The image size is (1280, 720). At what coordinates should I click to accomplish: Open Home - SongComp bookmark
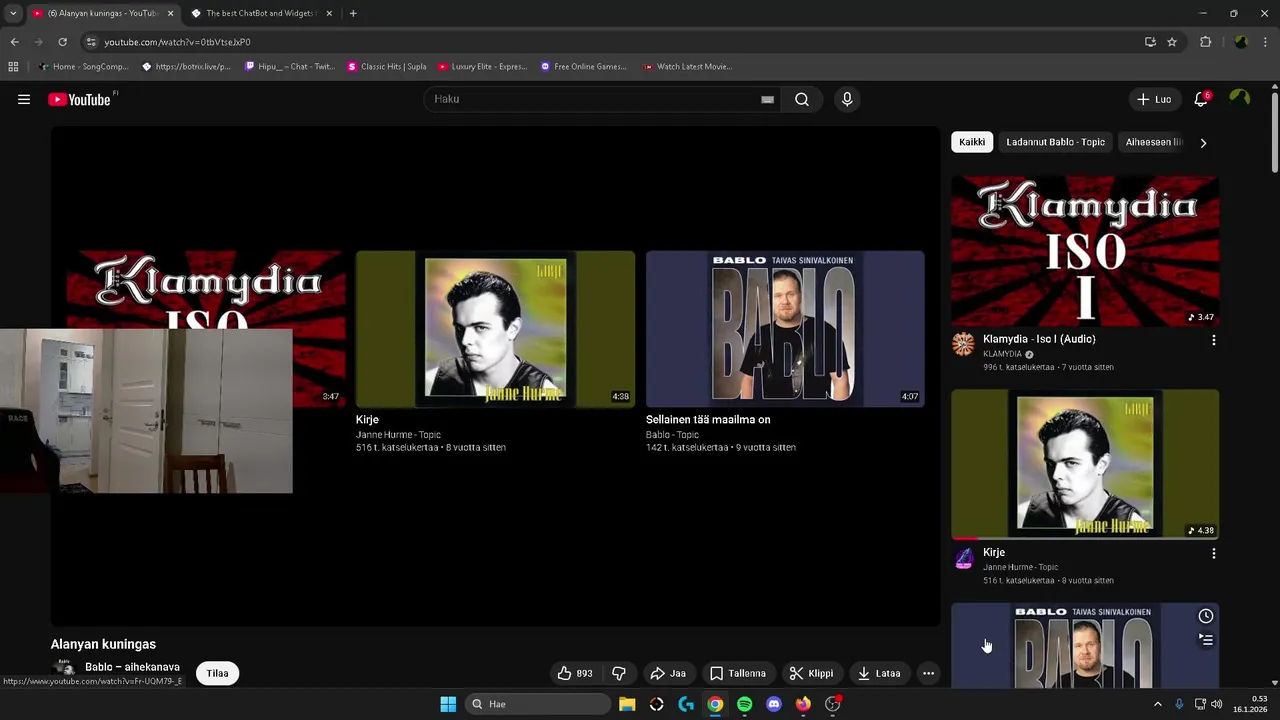(x=83, y=67)
